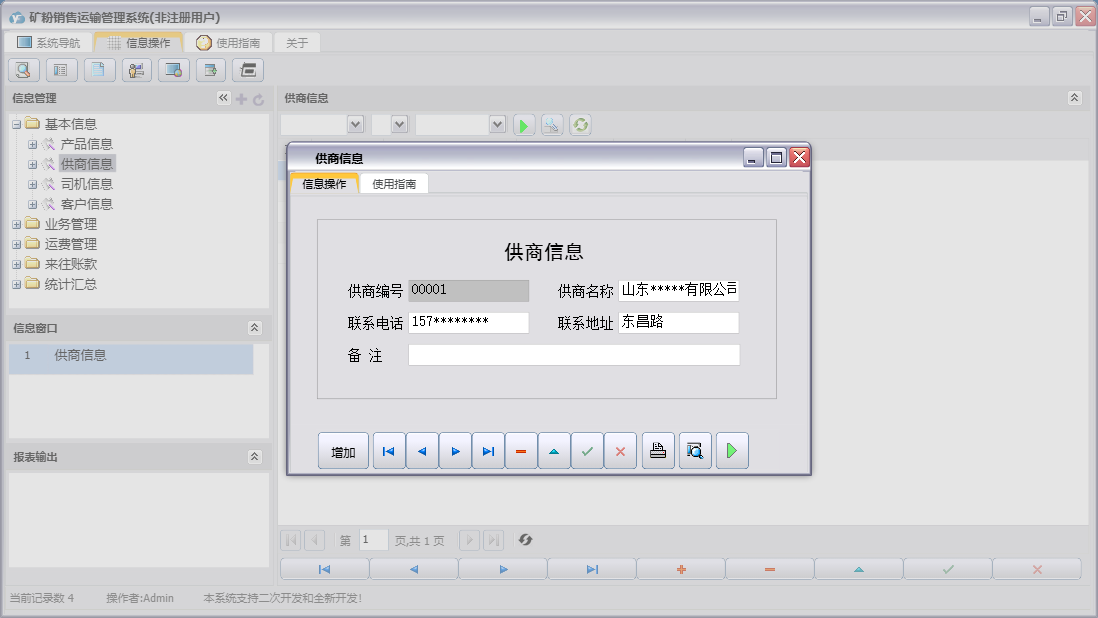This screenshot has width=1098, height=618.
Task: Switch to the 系统导航 tab
Action: click(x=49, y=43)
